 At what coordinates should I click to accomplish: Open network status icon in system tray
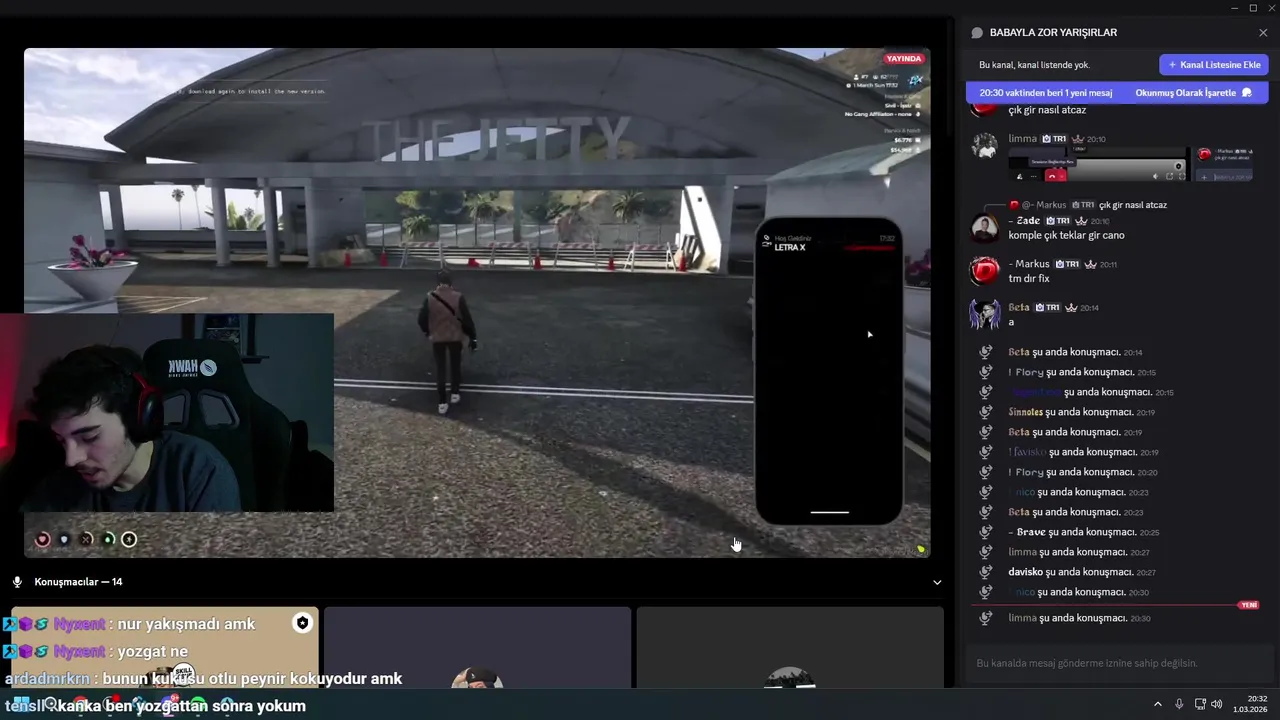[x=1200, y=704]
